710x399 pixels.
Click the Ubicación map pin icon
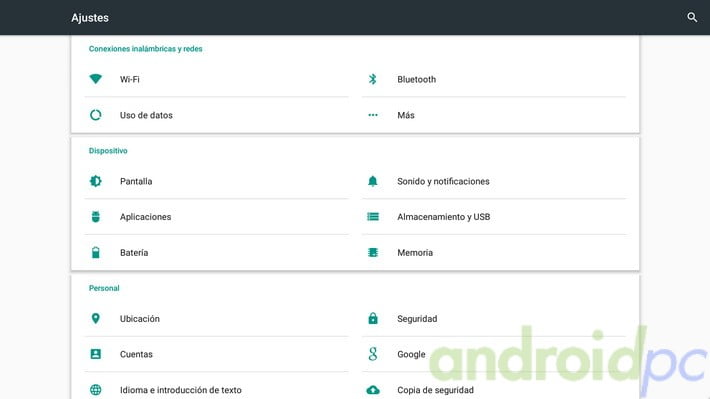click(x=96, y=318)
